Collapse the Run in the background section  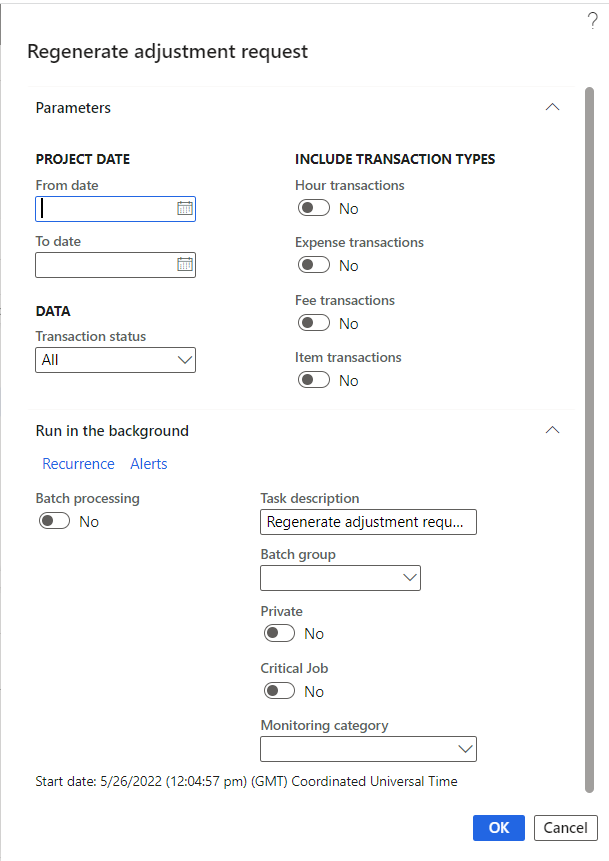pyautogui.click(x=552, y=431)
